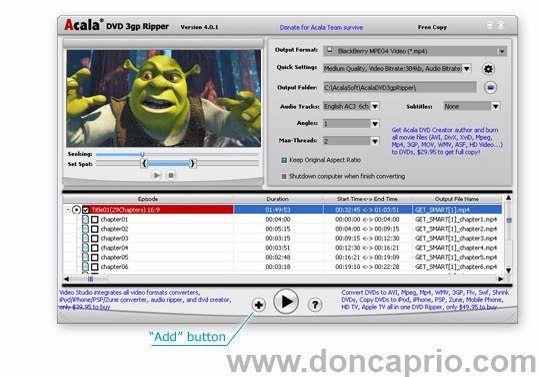540x377 pixels.
Task: Toggle Keep Original Aspect Ratio checkbox
Action: [284, 160]
